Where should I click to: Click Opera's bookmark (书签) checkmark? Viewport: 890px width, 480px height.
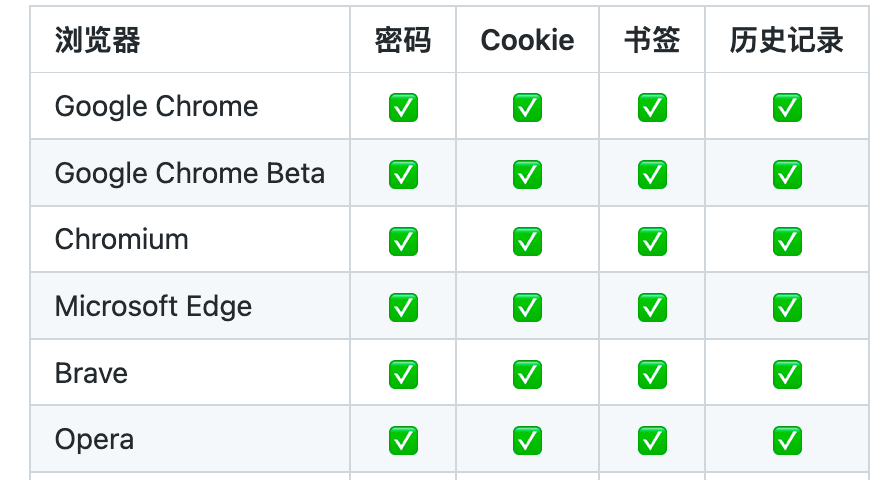coord(652,440)
